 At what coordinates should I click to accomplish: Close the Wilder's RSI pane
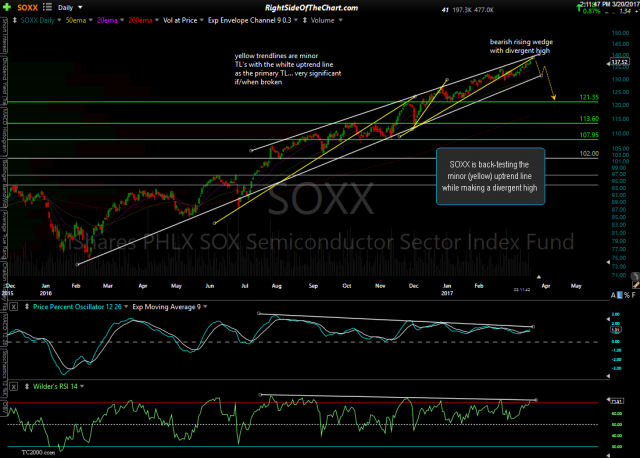13,386
